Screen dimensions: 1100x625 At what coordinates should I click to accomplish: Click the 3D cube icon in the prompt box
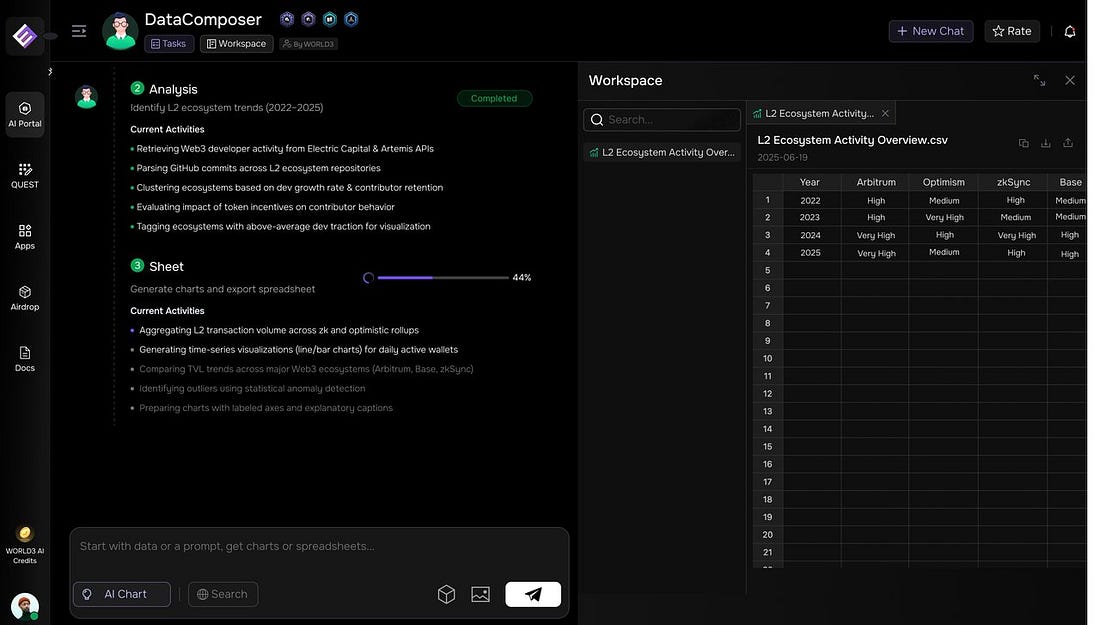pyautogui.click(x=447, y=594)
